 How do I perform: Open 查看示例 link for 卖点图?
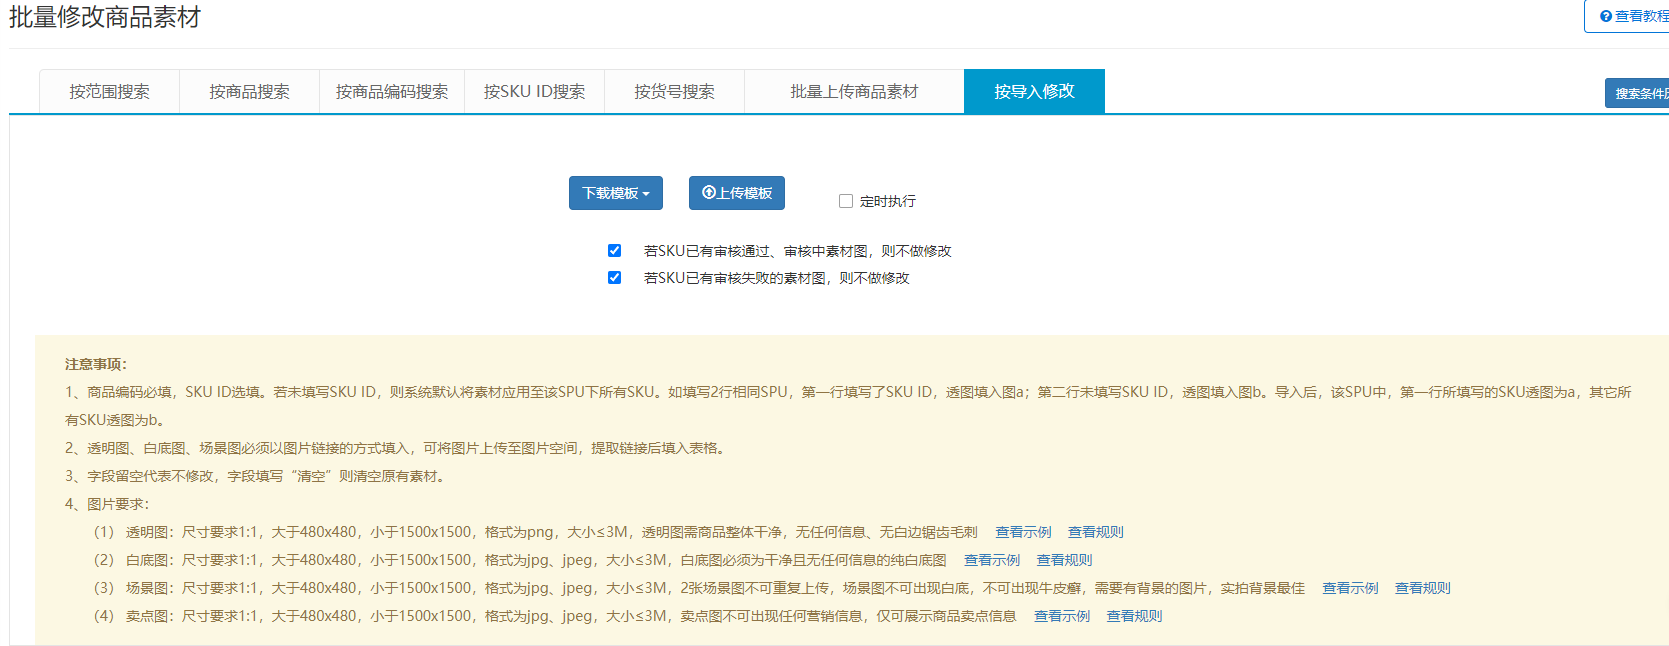pos(1062,616)
